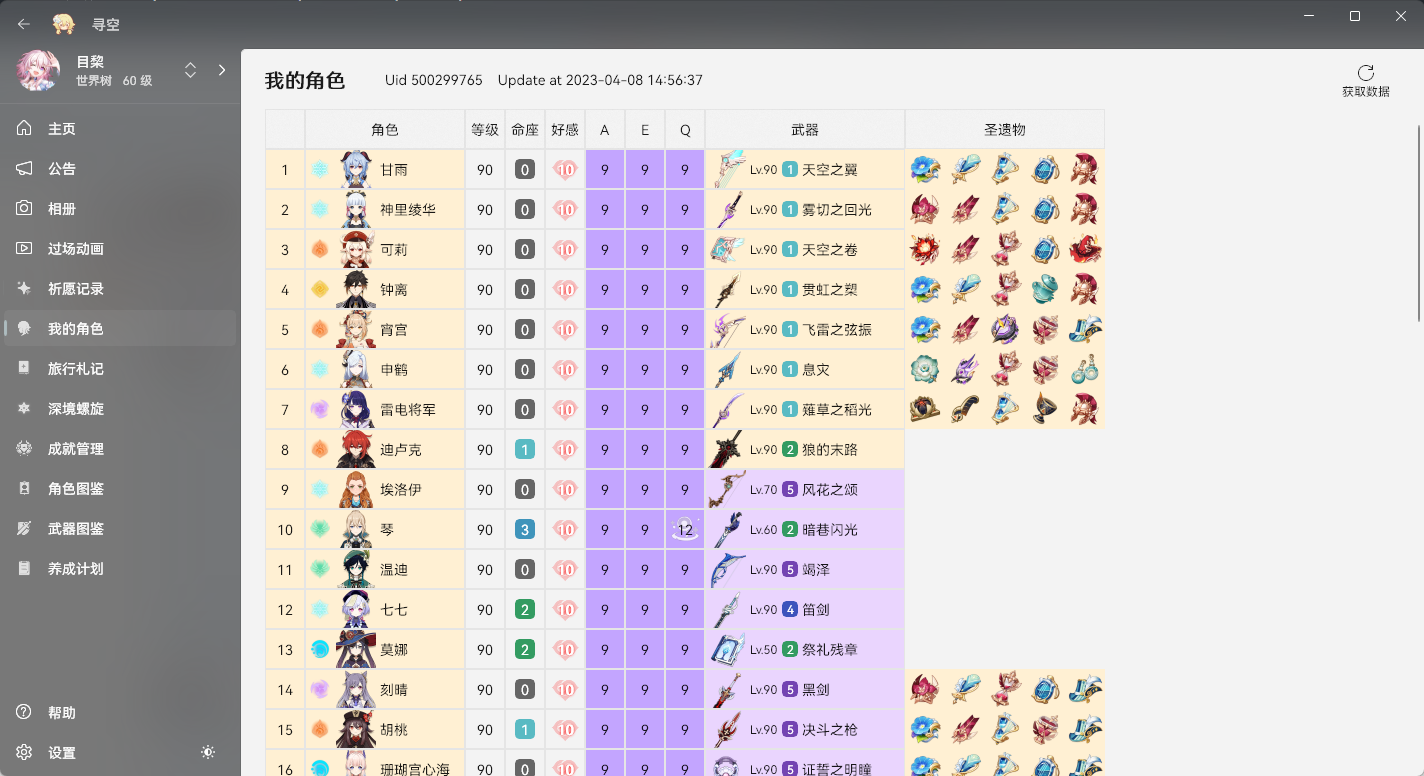Viewport: 1424px width, 776px height.
Task: Open user details chevron next to 目黎
Action: click(x=222, y=70)
